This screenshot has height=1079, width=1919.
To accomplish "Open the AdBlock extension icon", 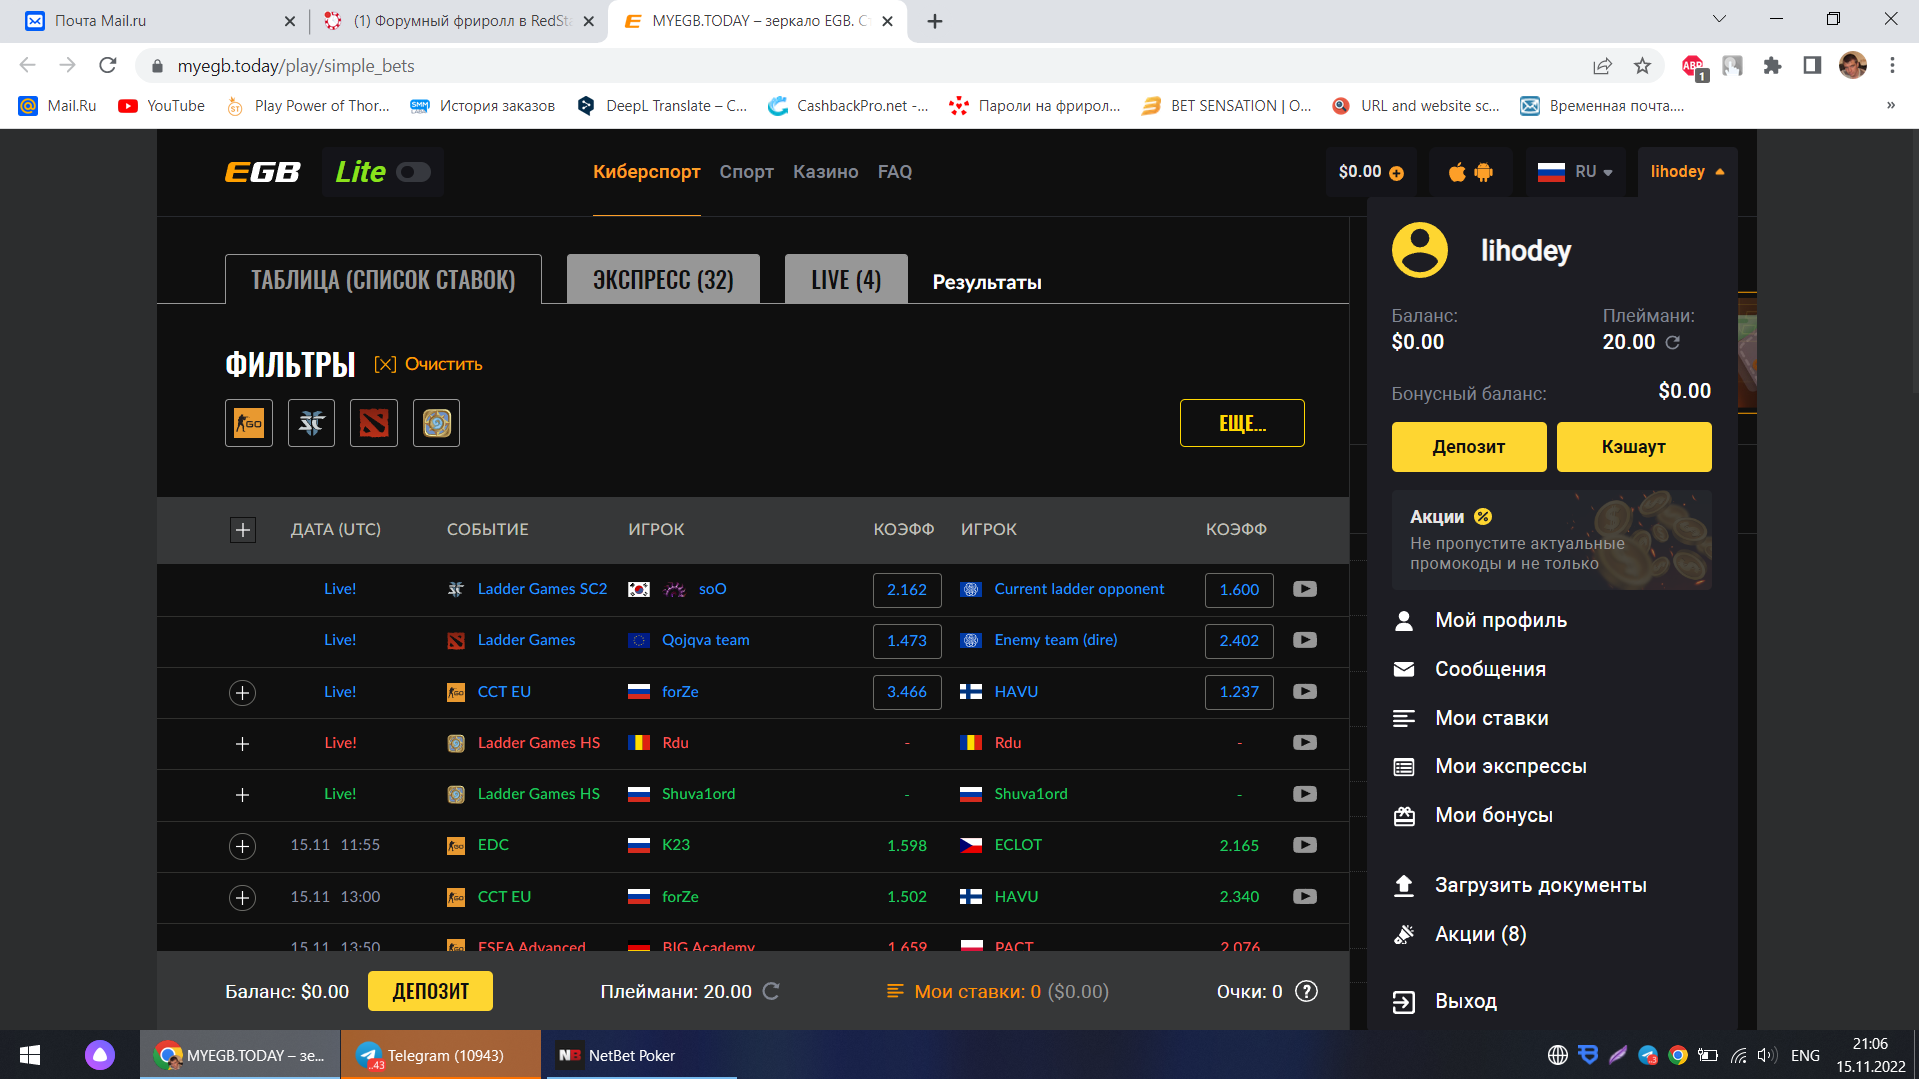I will tap(1693, 67).
